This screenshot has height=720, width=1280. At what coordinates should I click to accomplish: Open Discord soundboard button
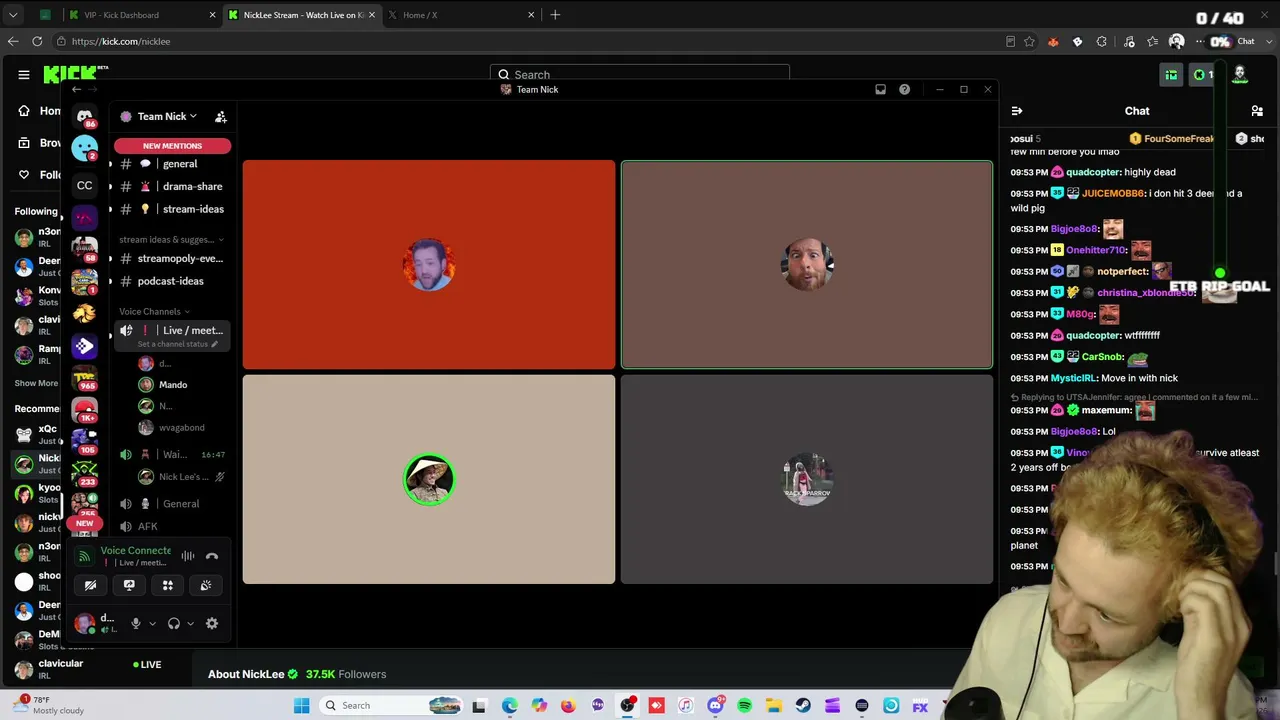tap(206, 585)
